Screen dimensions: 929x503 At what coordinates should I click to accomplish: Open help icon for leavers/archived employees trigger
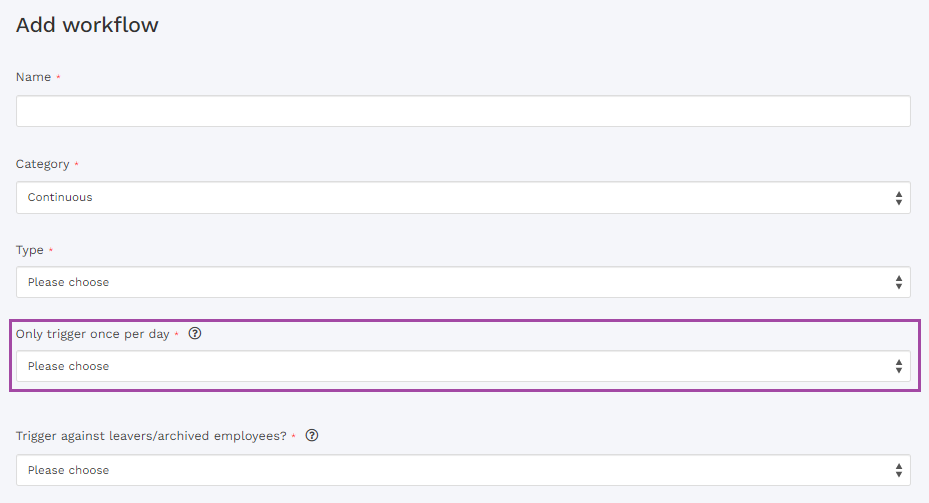tap(312, 436)
